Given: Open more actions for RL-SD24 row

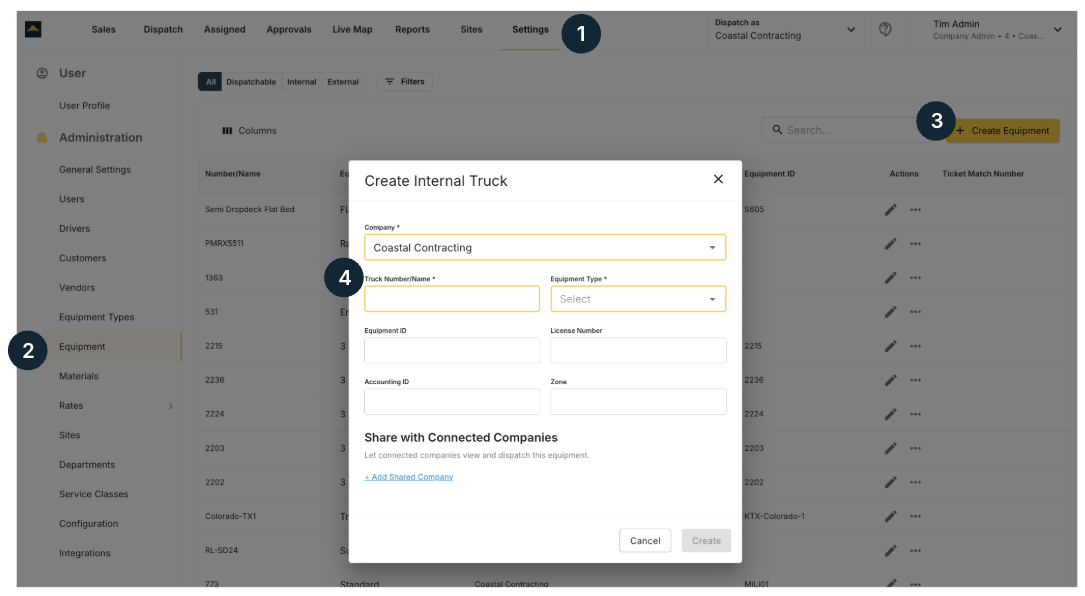Looking at the screenshot, I should [915, 551].
